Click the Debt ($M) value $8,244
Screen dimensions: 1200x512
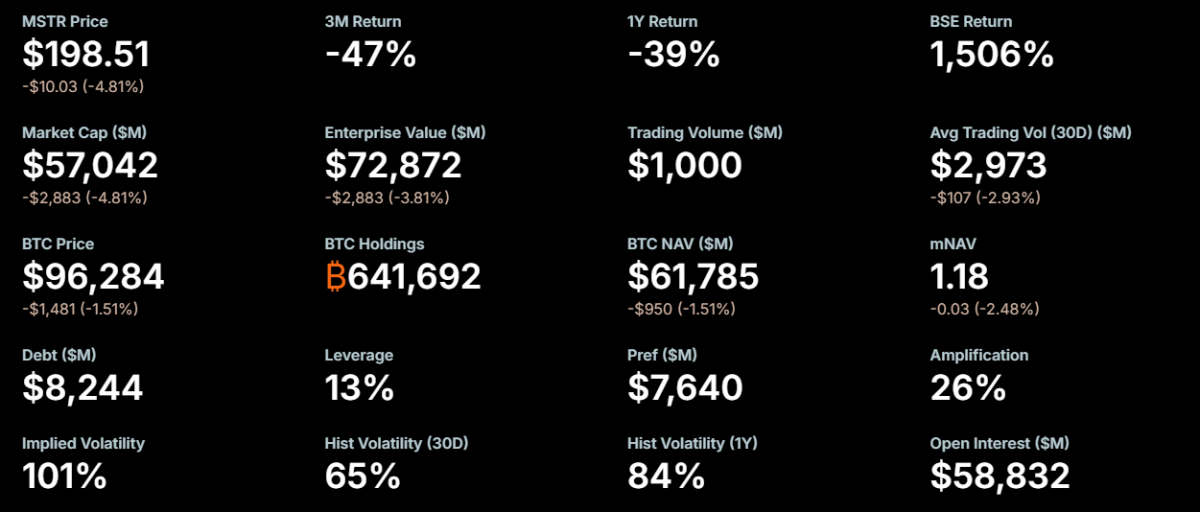pos(82,387)
